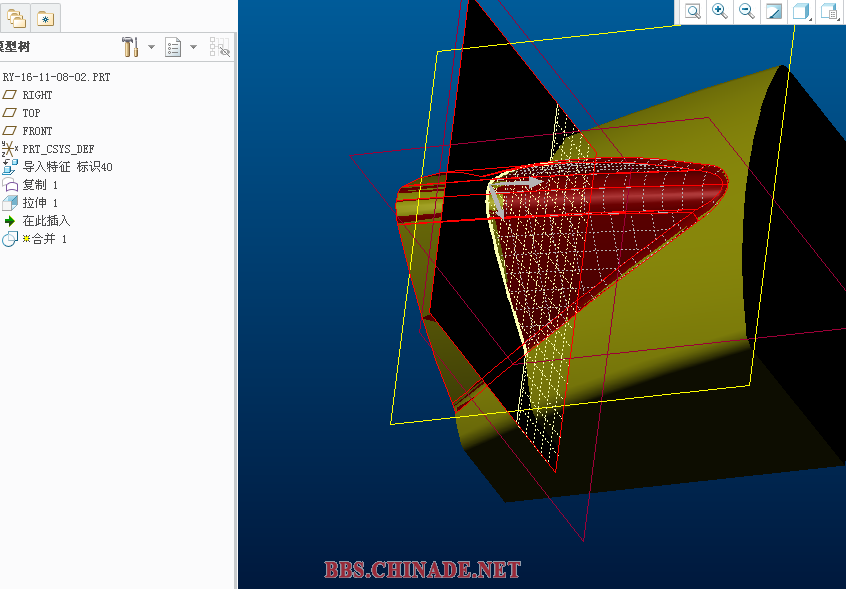Open the model tree hammer settings icon

130,47
